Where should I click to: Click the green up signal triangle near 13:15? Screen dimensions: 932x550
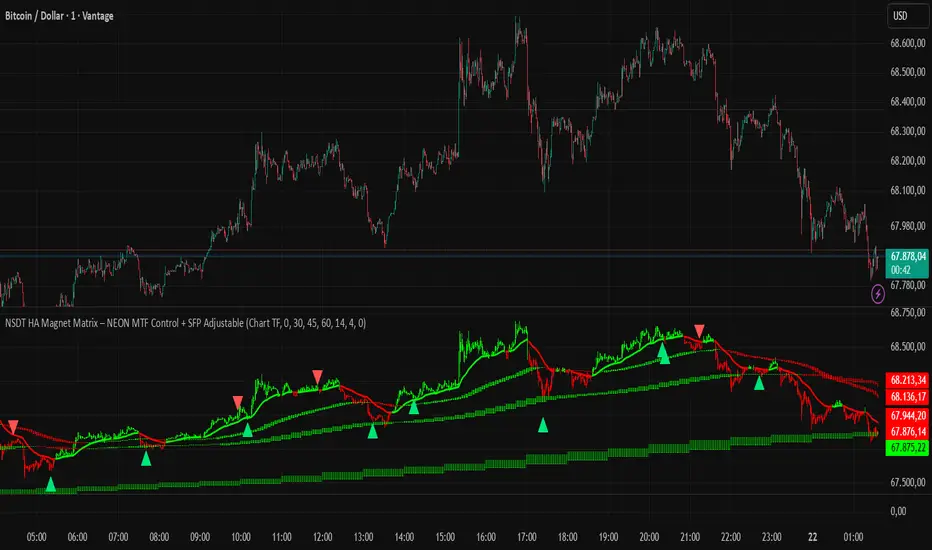(x=372, y=432)
